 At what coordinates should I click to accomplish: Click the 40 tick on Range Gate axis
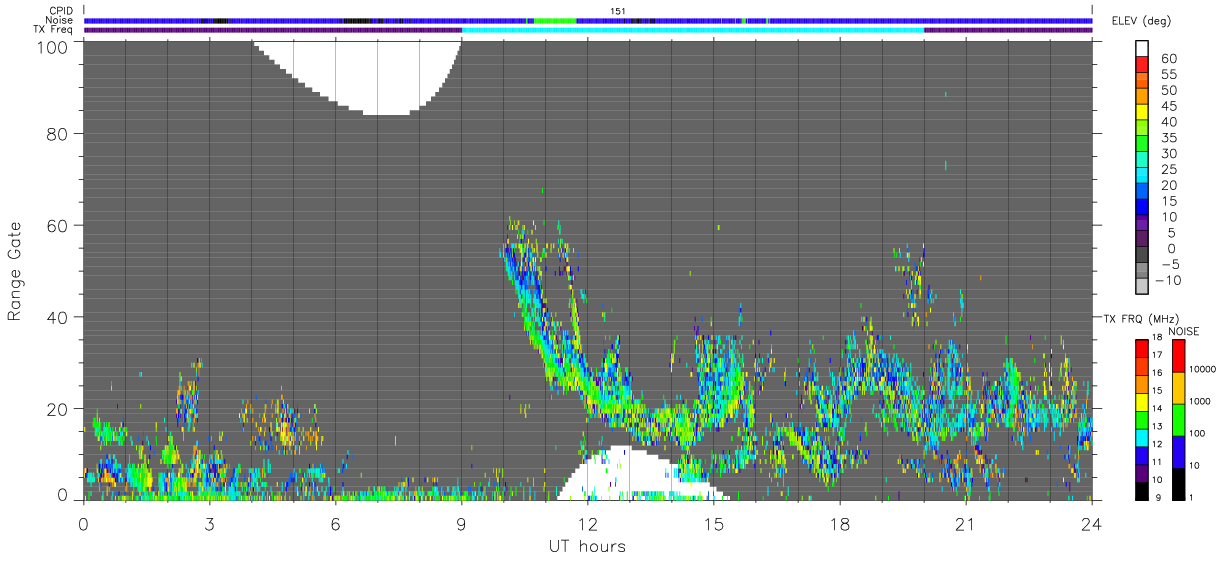tap(57, 317)
